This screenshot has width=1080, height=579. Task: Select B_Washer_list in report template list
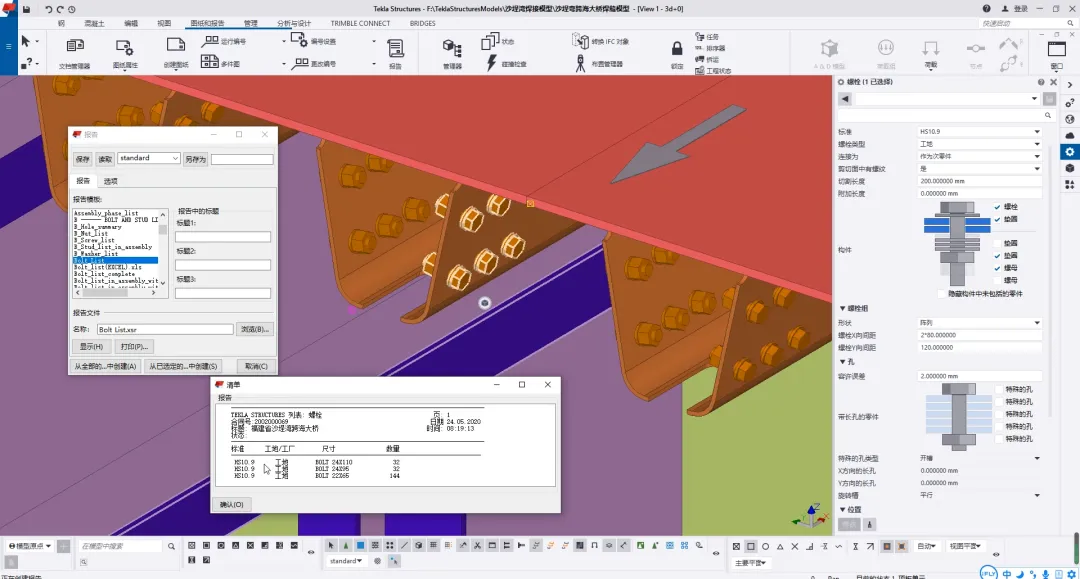tap(96, 253)
